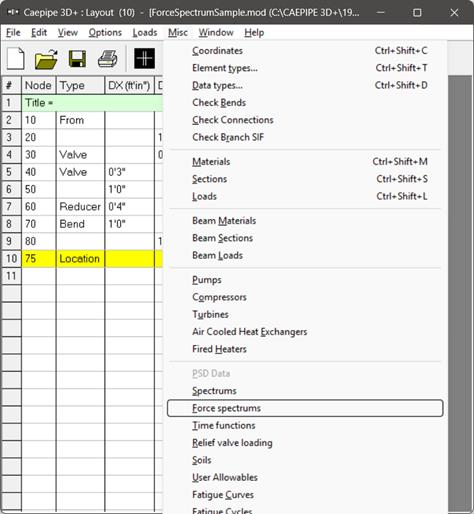Image resolution: width=474 pixels, height=514 pixels.
Task: Select node 20 cell
Action: point(39,137)
